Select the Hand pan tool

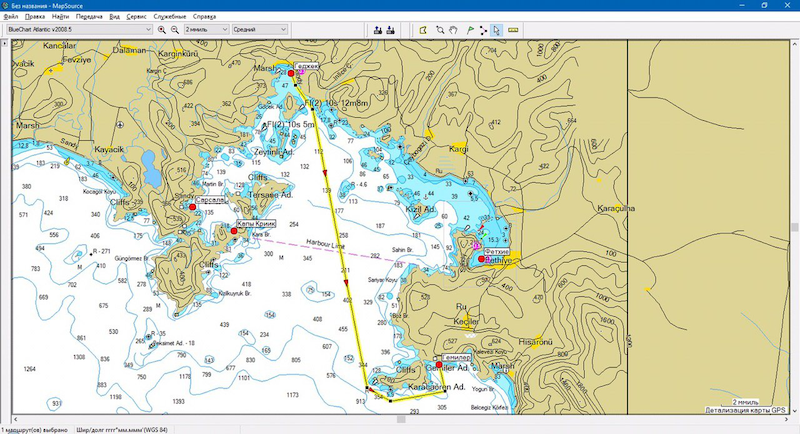[453, 30]
